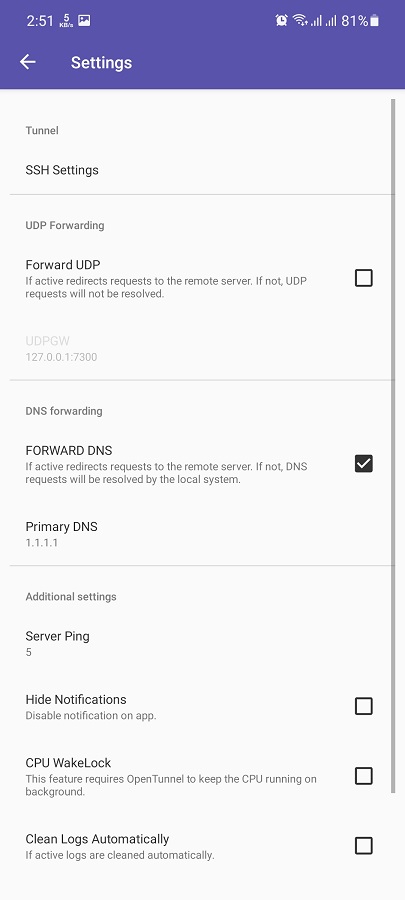Viewport: 405px width, 900px height.
Task: Uncheck the FORWARD DNS checkbox
Action: 364,463
